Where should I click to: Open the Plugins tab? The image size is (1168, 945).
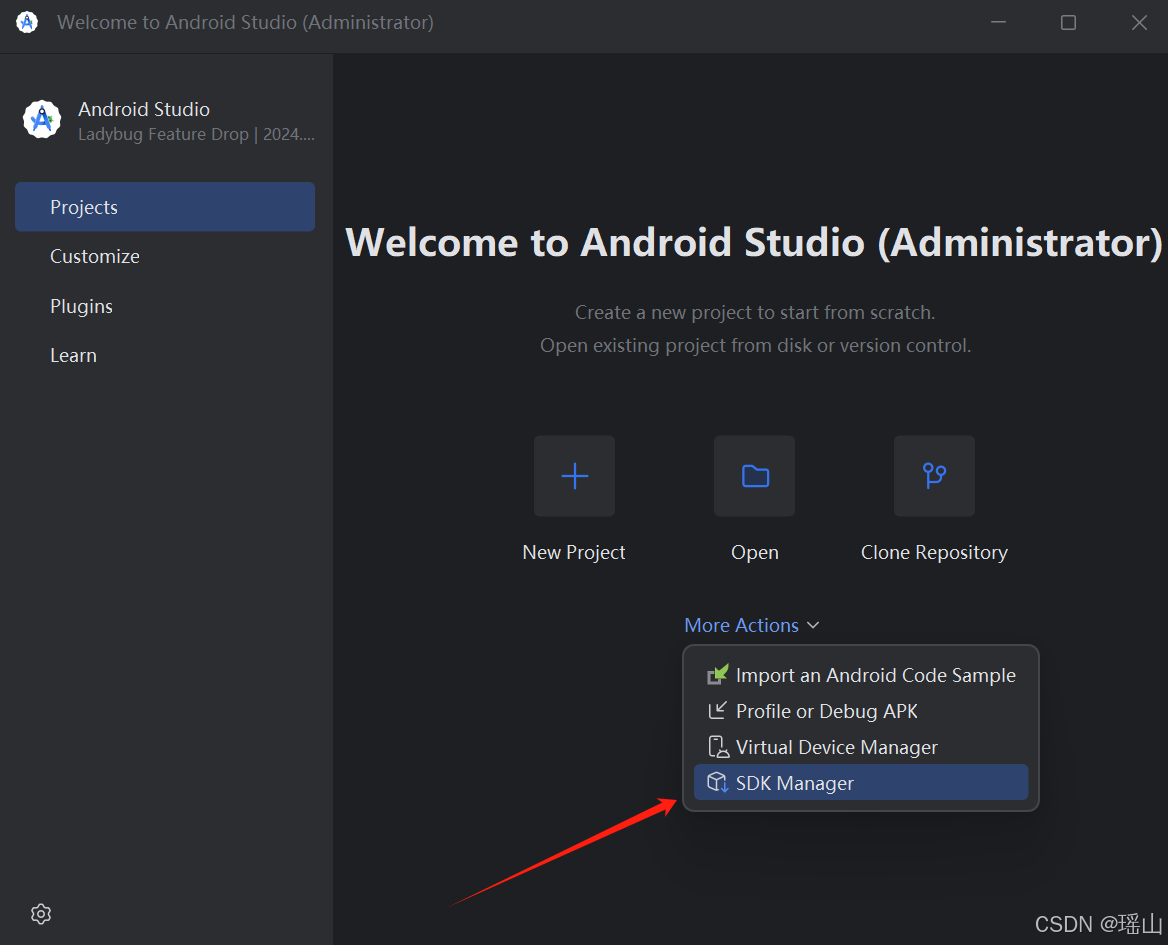(x=165, y=306)
